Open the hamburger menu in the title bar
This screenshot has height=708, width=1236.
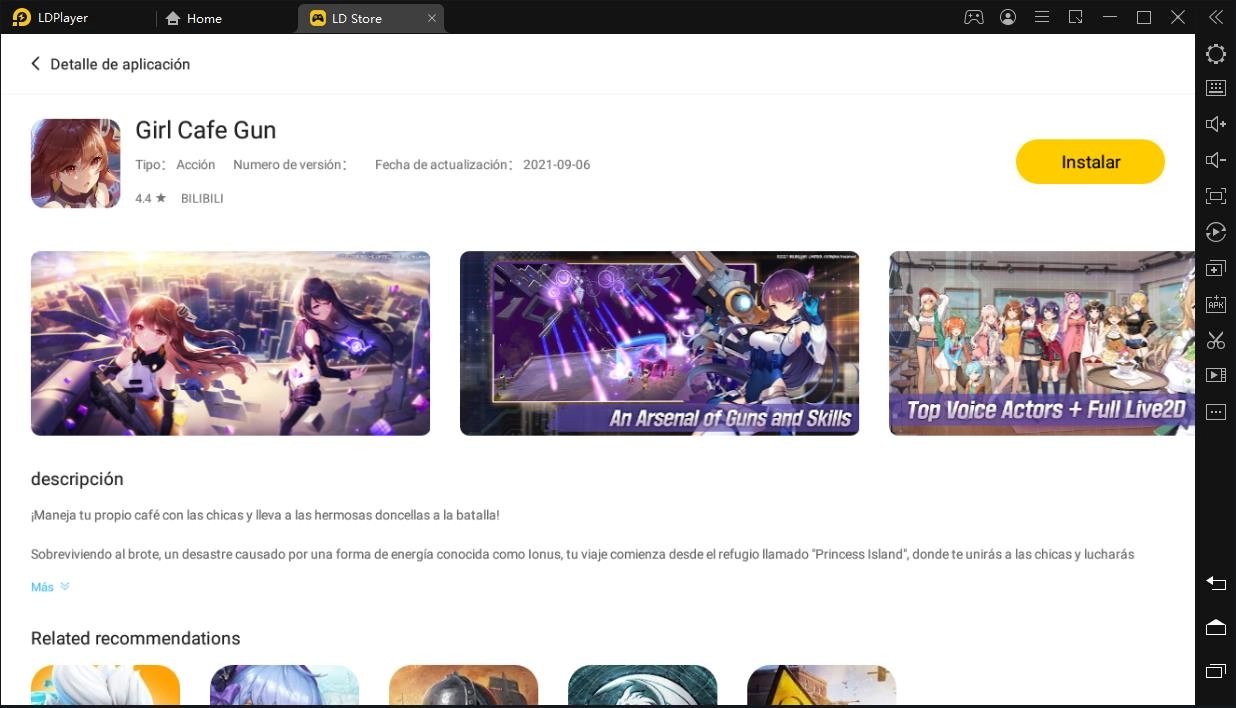[x=1041, y=17]
